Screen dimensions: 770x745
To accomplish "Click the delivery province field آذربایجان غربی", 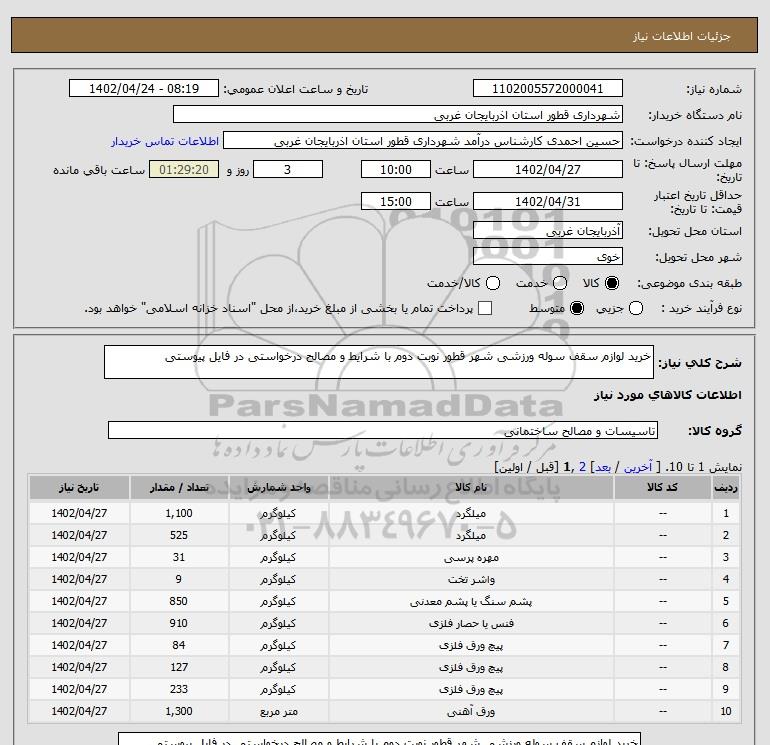I will coord(548,230).
